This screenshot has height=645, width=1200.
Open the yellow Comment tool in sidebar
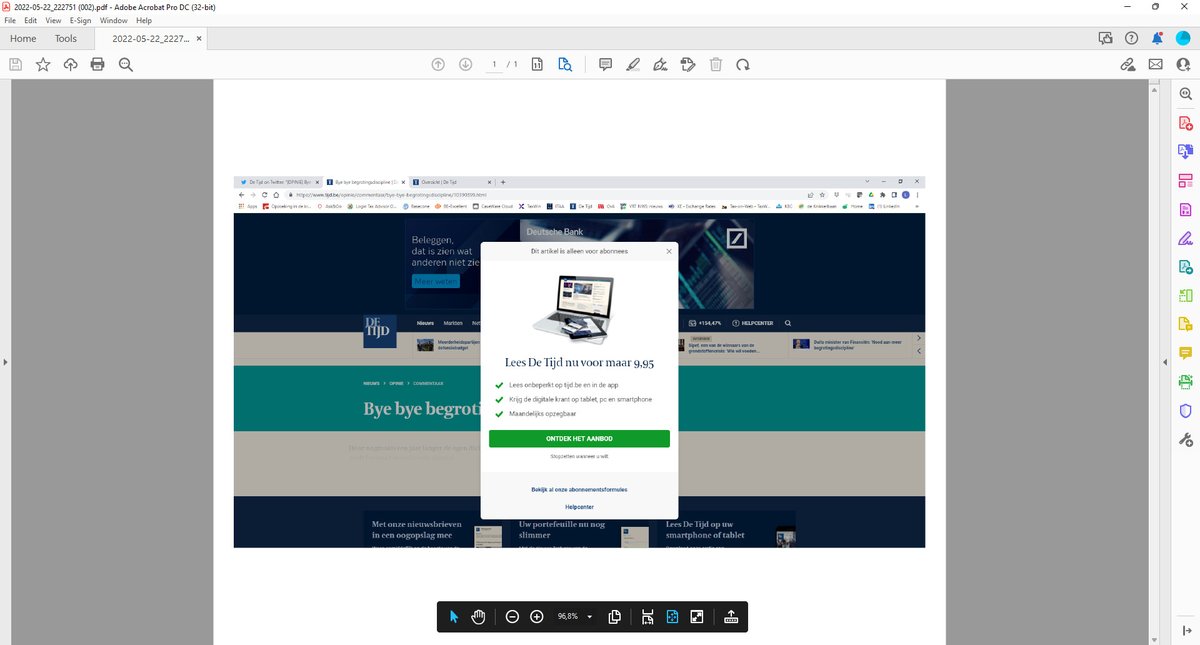coord(1186,353)
